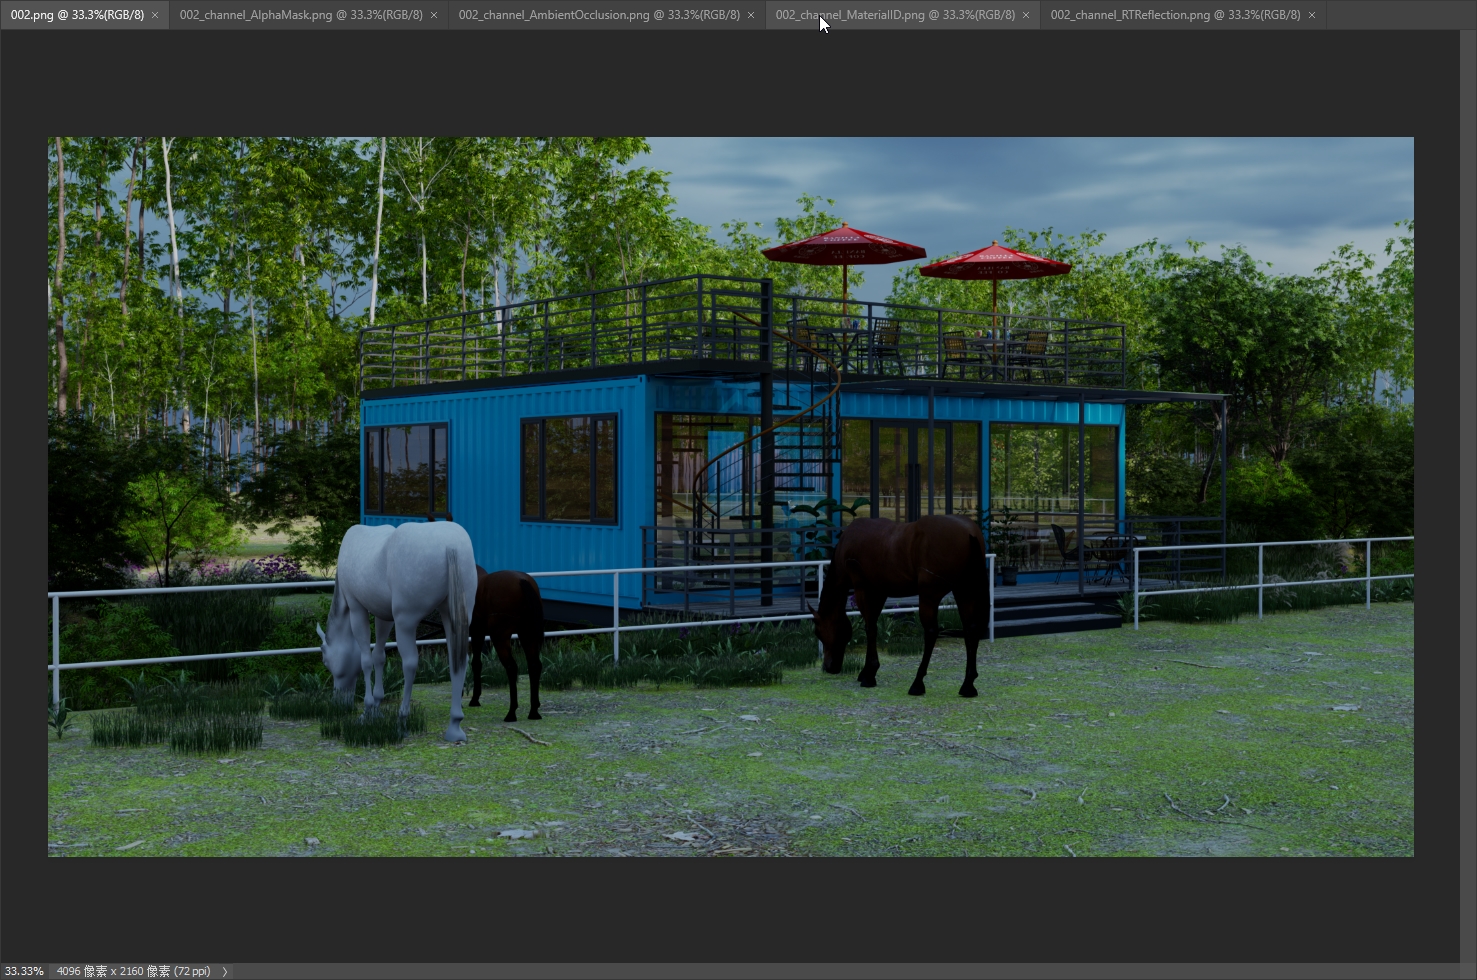Image resolution: width=1477 pixels, height=980 pixels.
Task: Open the 002_channel_RTReflection.png tab
Action: click(x=1175, y=15)
